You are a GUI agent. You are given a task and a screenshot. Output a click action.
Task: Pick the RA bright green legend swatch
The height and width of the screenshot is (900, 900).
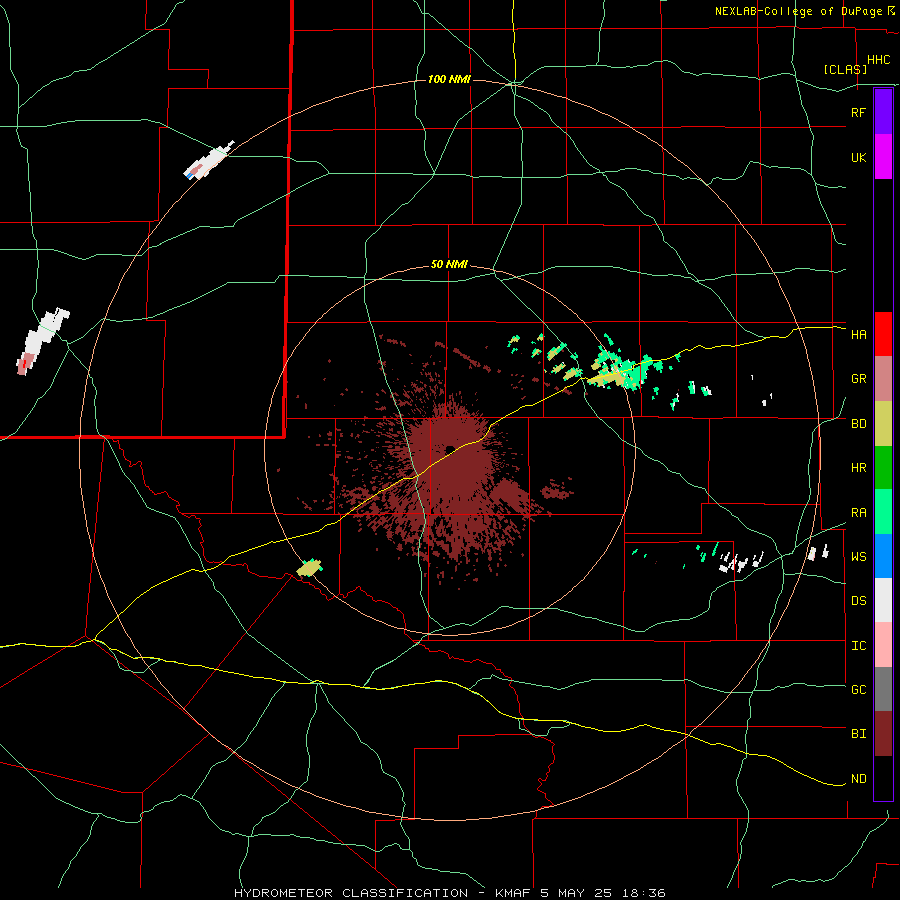pyautogui.click(x=883, y=512)
